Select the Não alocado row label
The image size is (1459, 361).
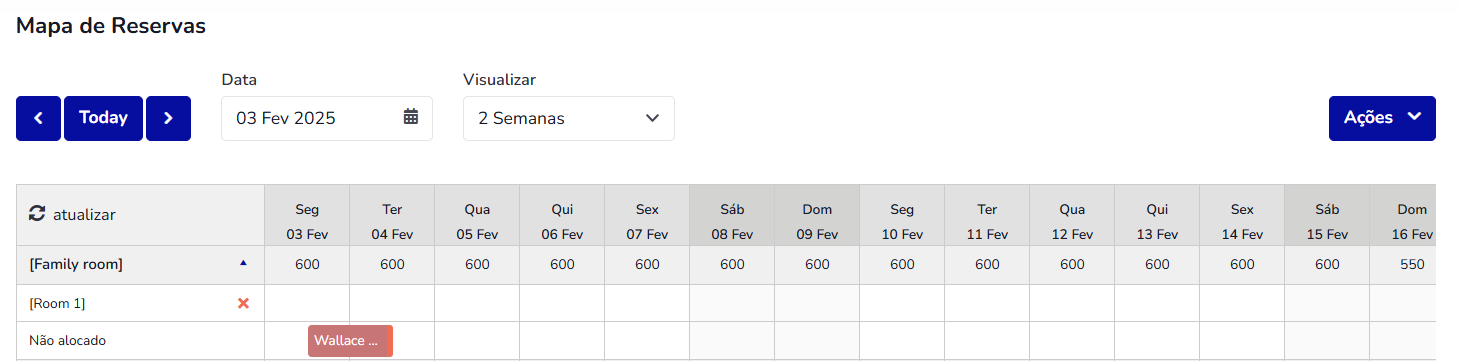point(67,341)
